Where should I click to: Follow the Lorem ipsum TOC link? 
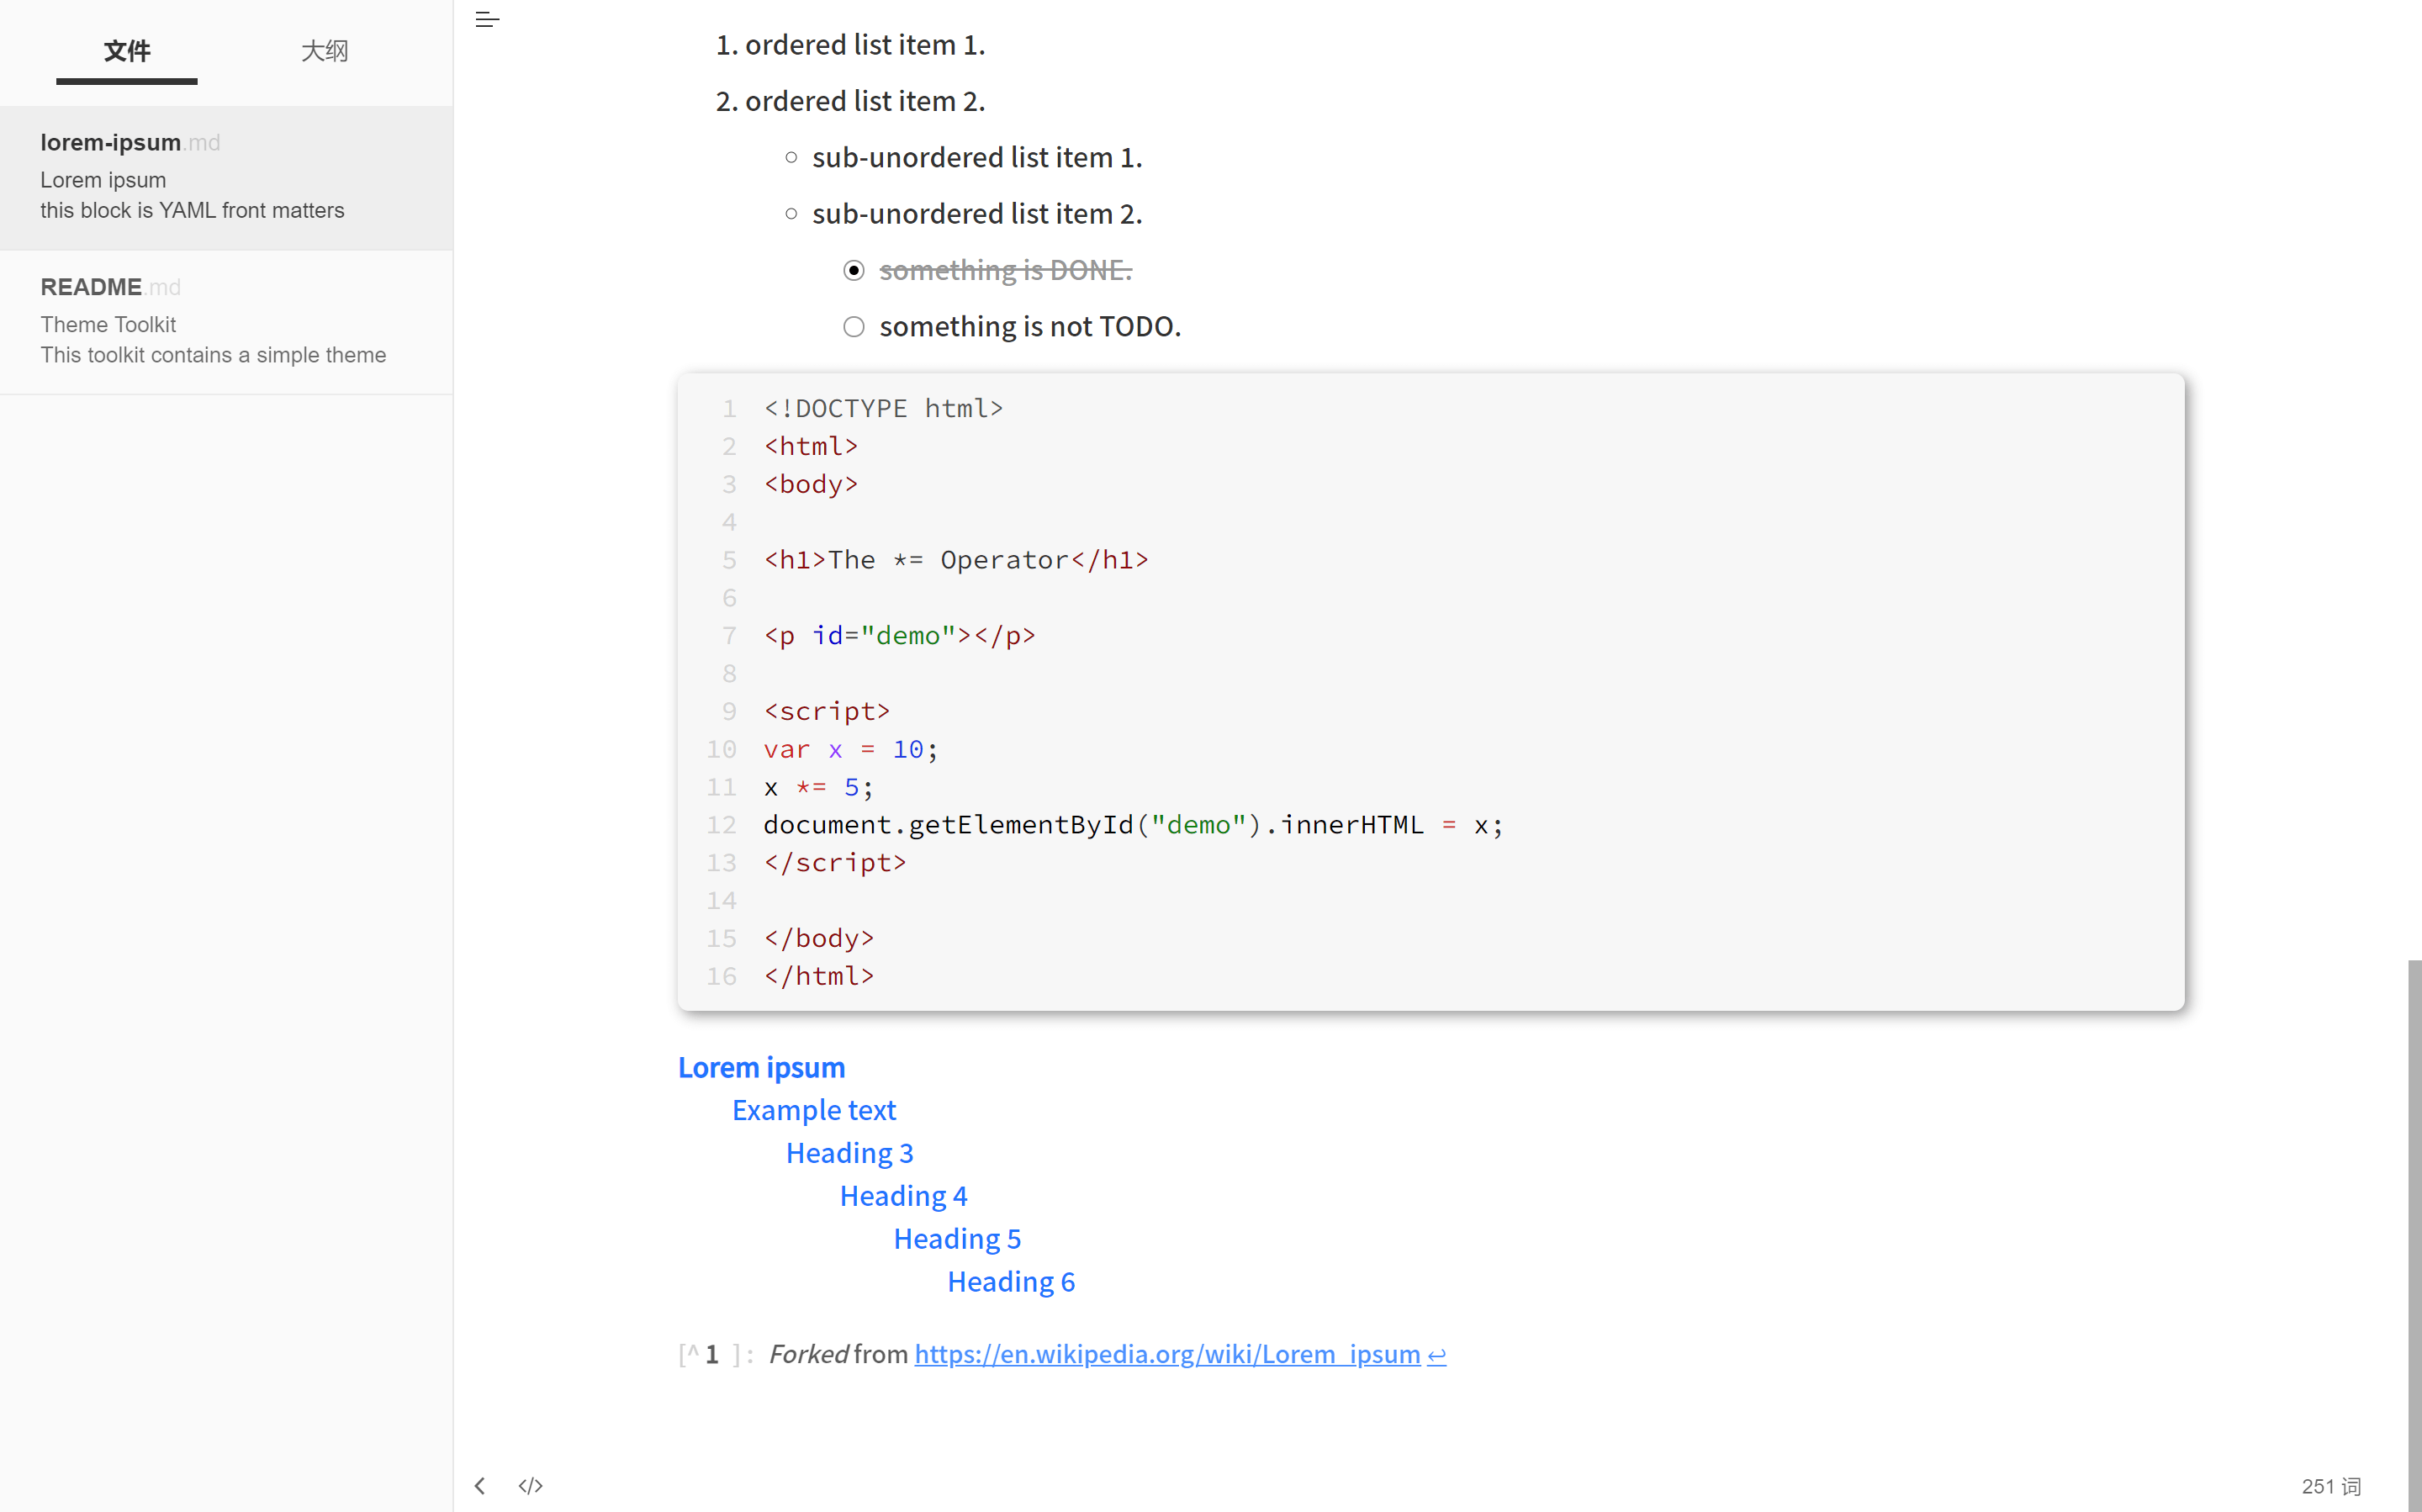click(761, 1067)
